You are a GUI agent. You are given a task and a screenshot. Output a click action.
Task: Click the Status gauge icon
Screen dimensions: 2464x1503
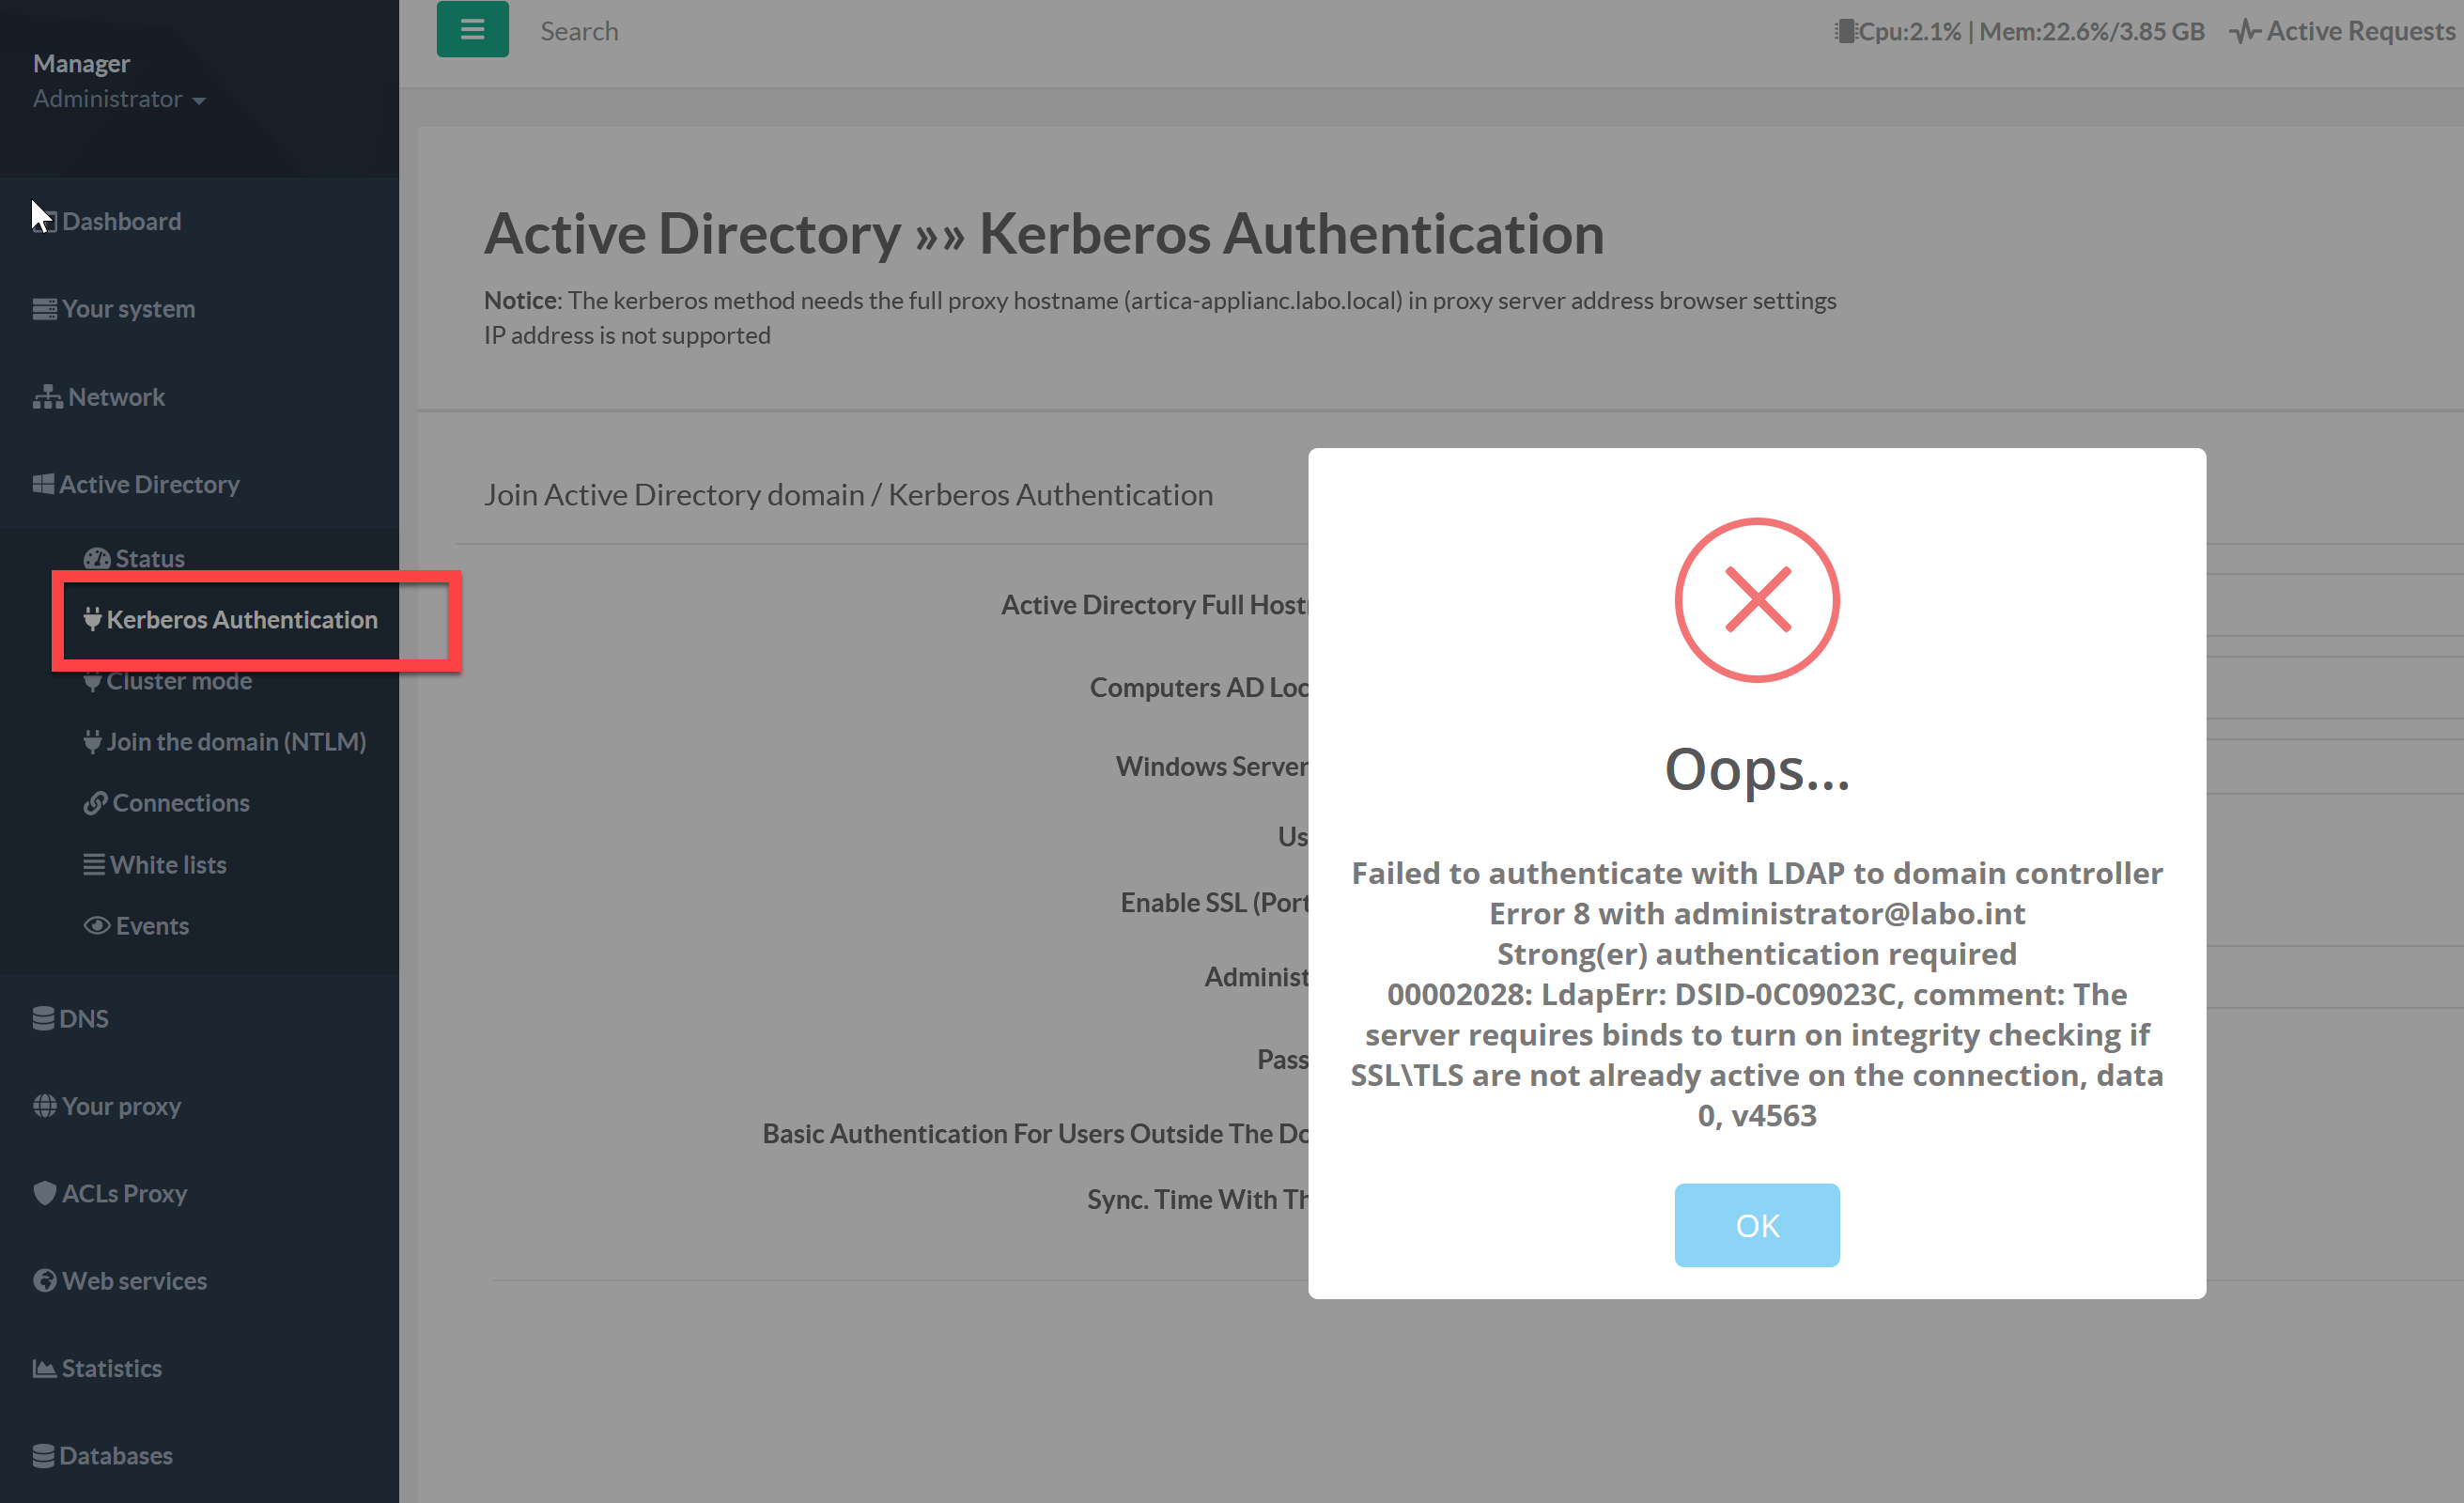(97, 558)
